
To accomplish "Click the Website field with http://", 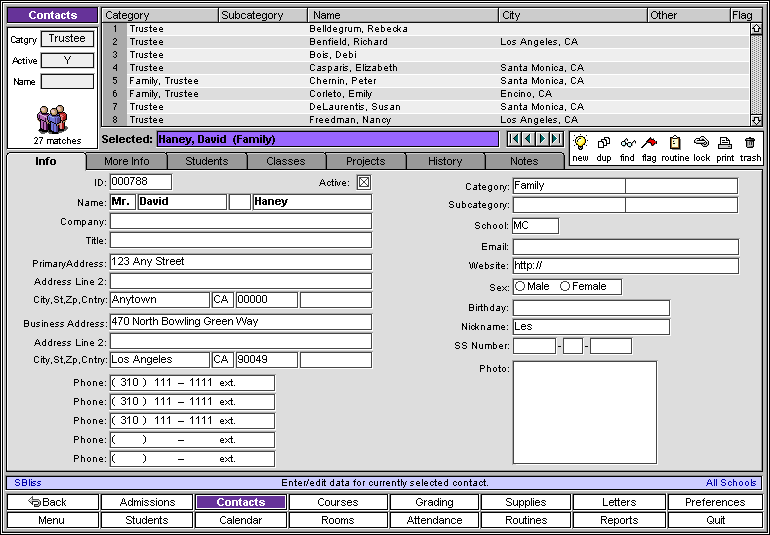I will tap(626, 266).
